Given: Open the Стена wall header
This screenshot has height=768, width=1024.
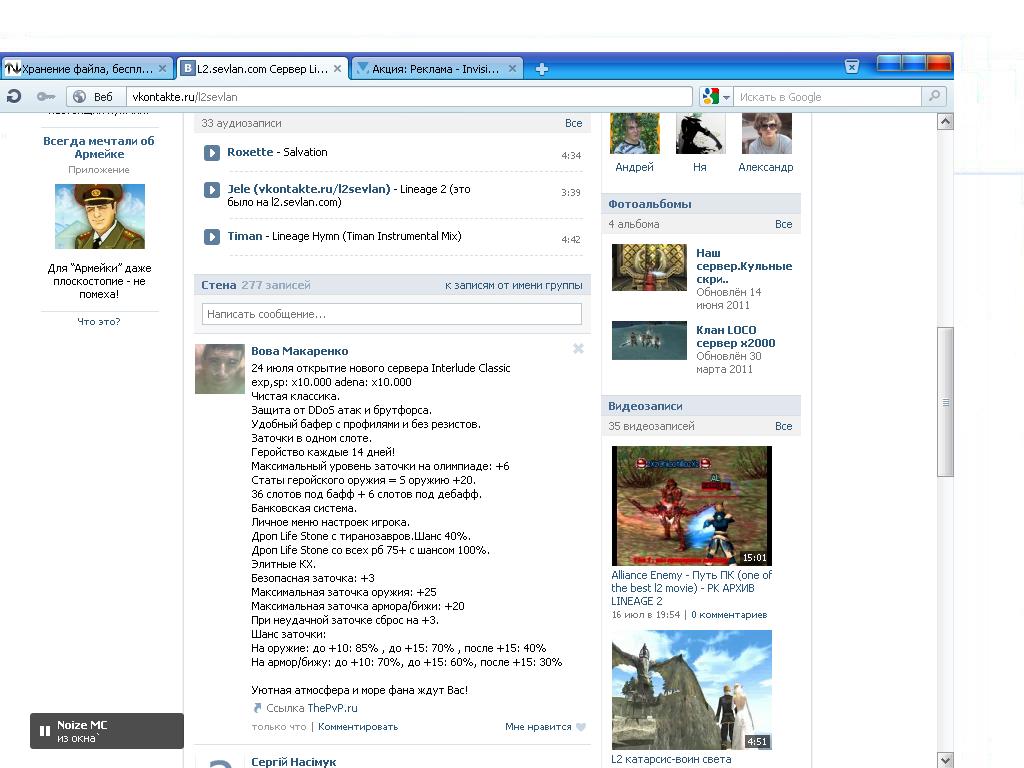Looking at the screenshot, I should click(x=219, y=285).
